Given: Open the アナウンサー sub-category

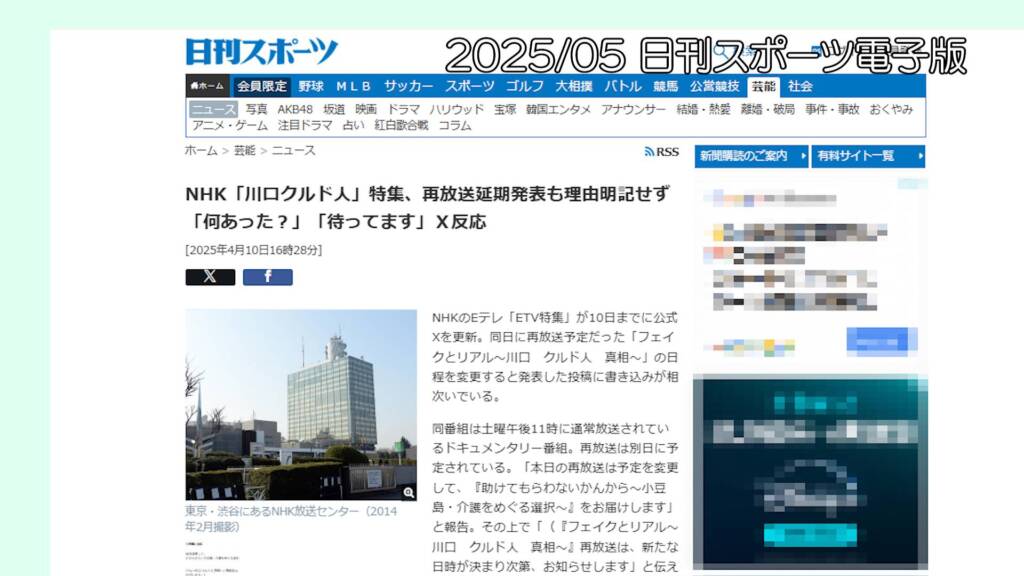Looking at the screenshot, I should tap(633, 109).
